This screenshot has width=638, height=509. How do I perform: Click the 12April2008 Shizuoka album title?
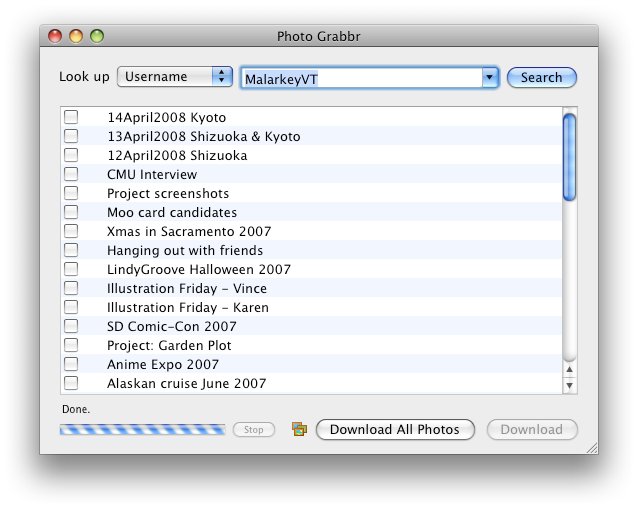point(177,155)
